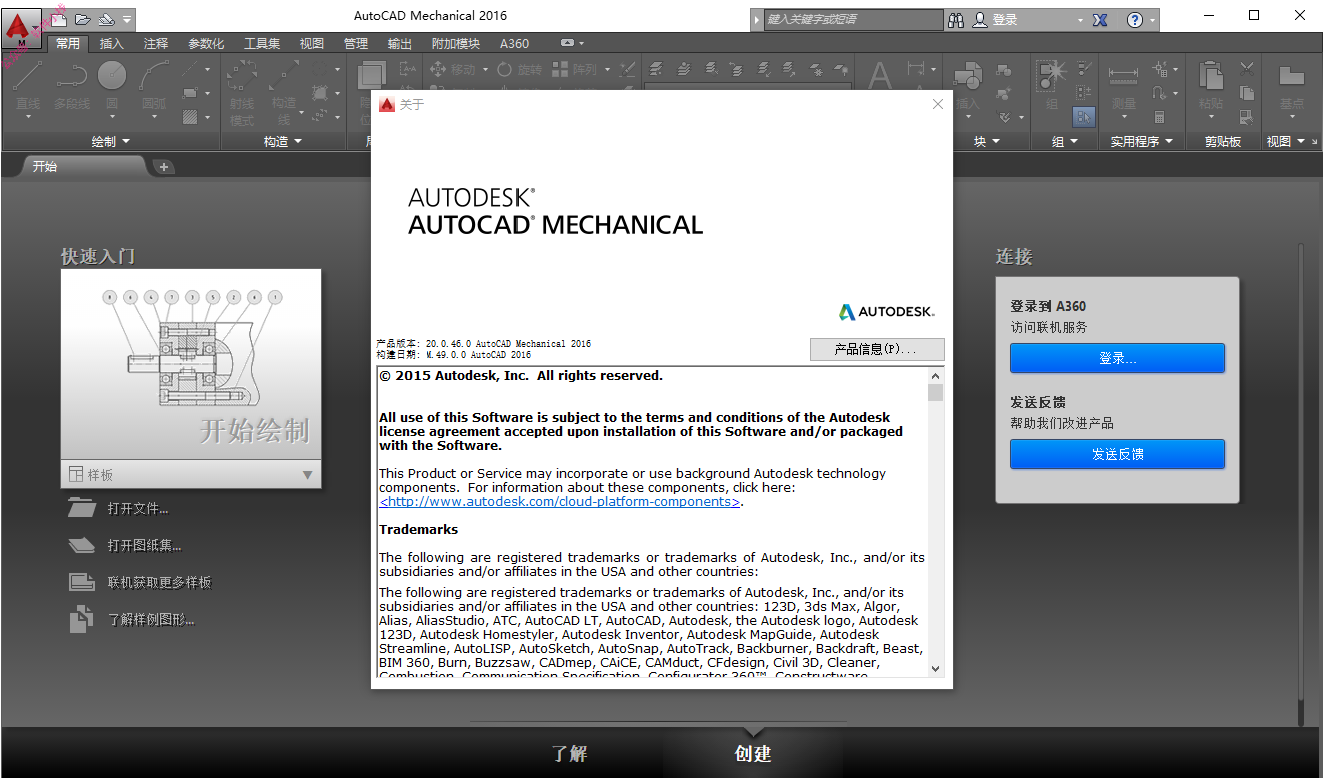Switch to the 附加模块 ribbon tab

pos(456,44)
